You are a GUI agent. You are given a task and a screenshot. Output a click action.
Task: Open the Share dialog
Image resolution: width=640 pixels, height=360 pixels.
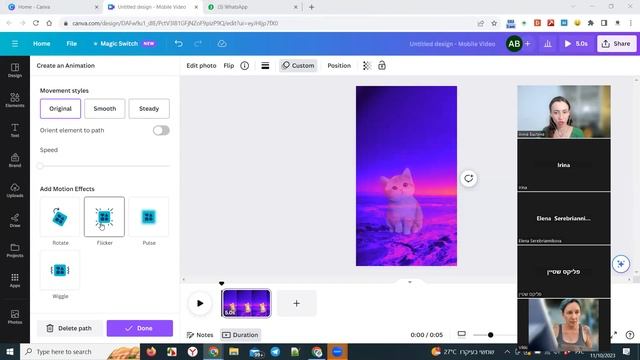pos(616,44)
